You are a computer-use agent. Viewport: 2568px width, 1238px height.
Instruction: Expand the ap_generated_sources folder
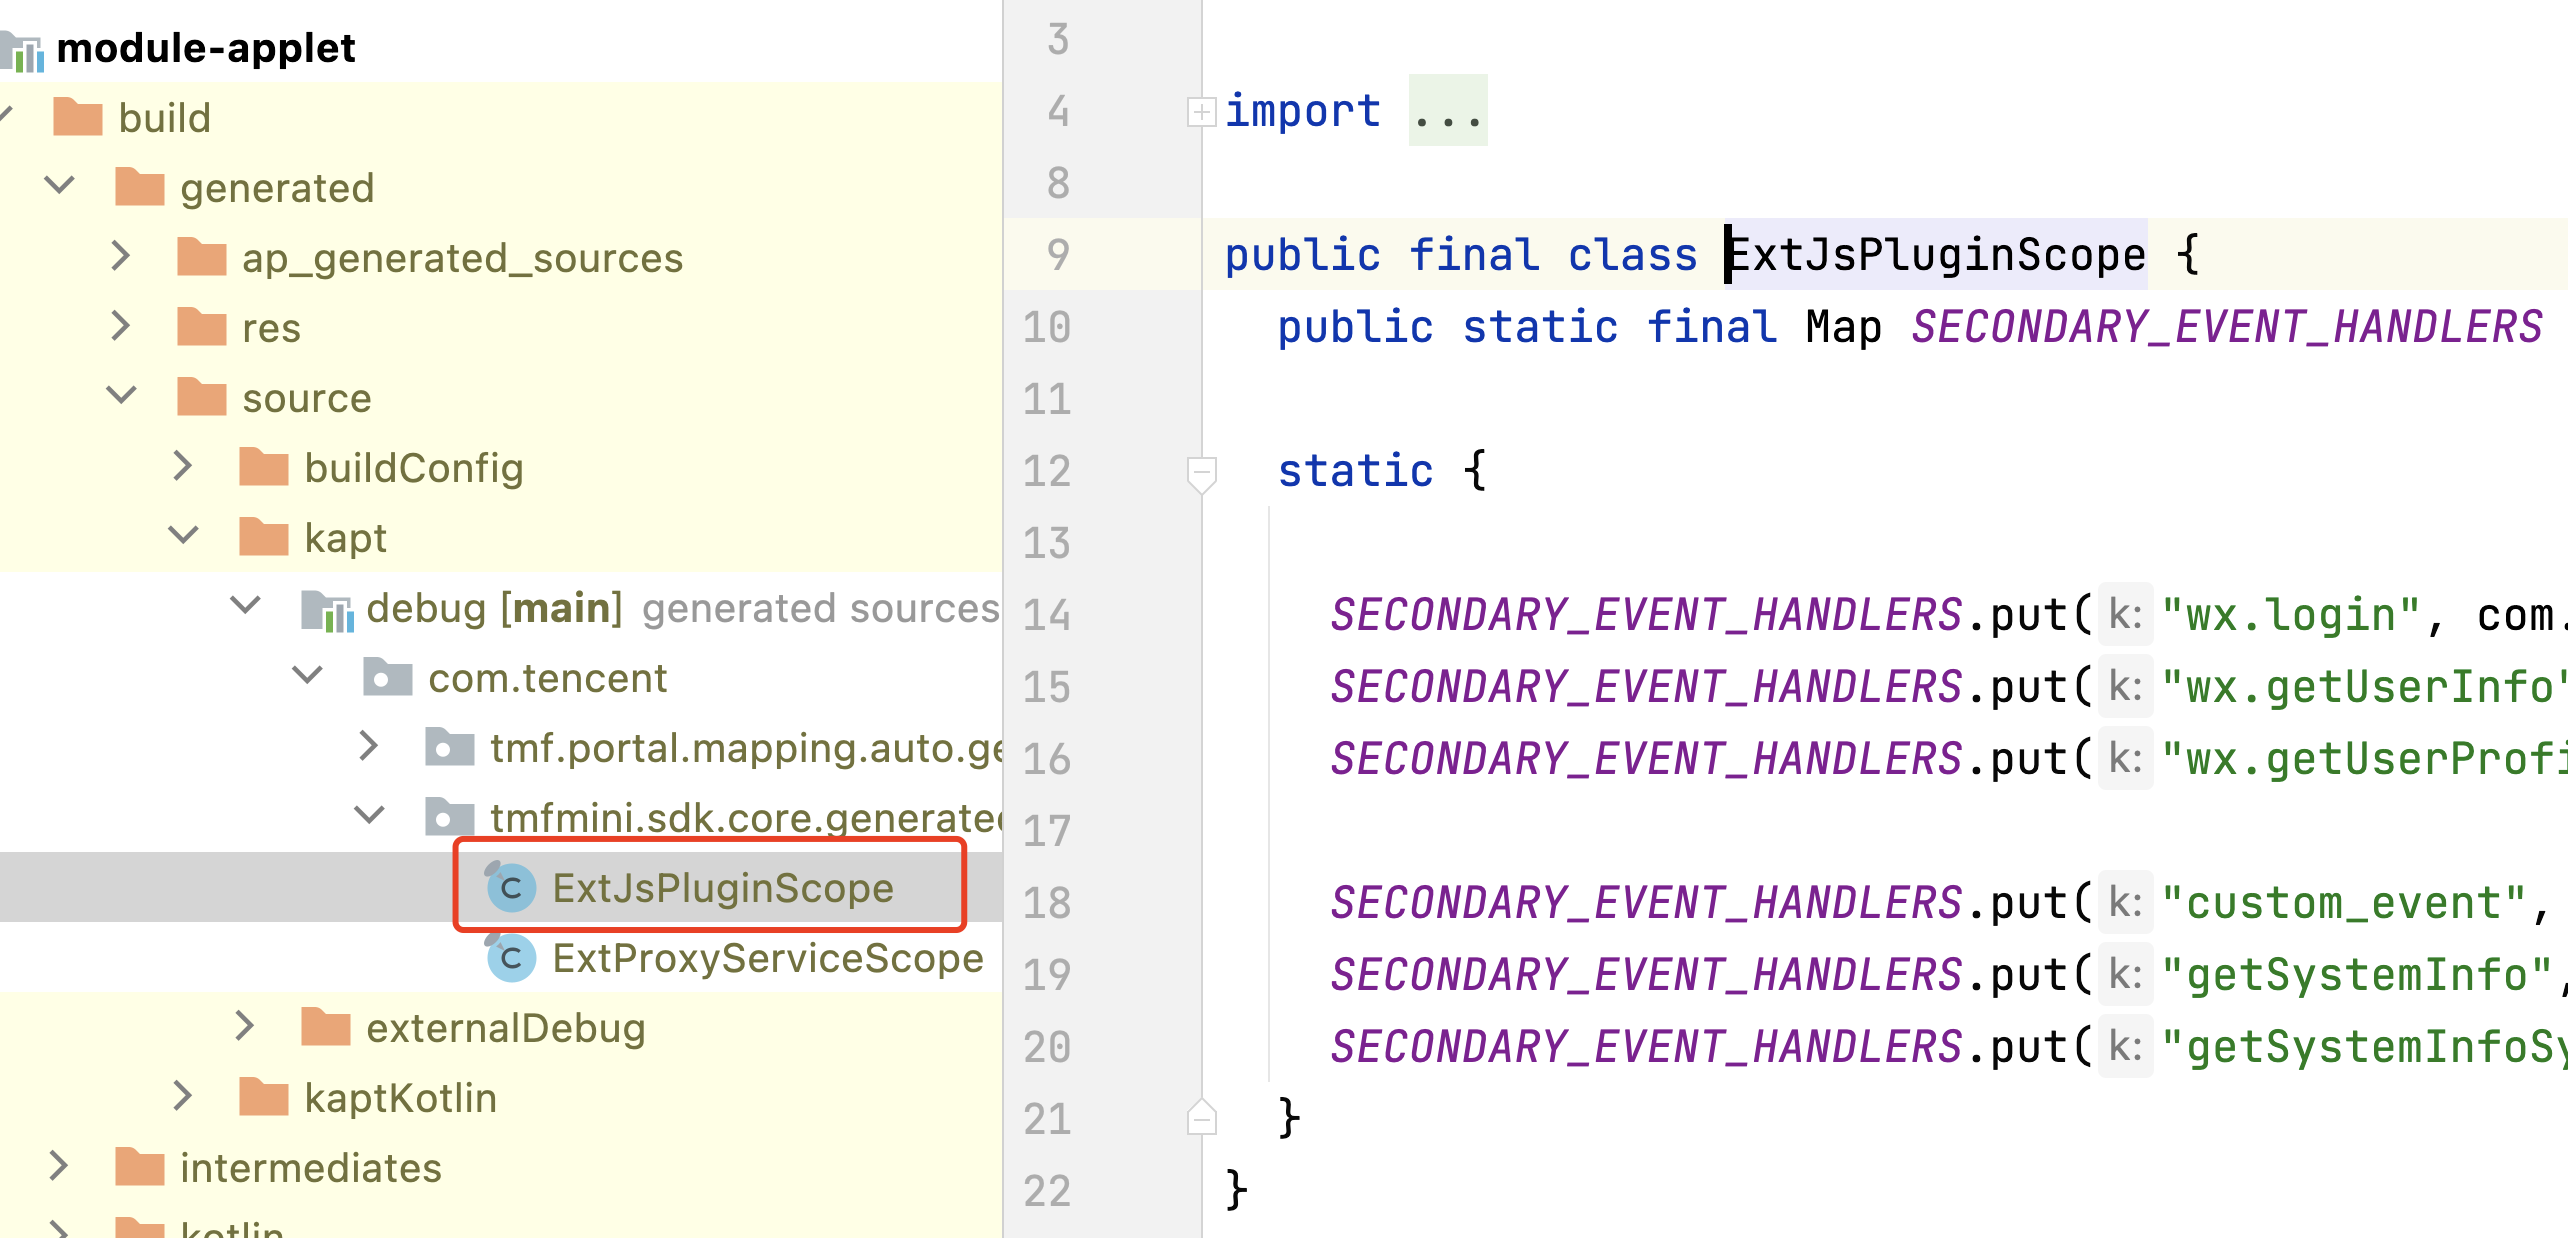point(120,257)
